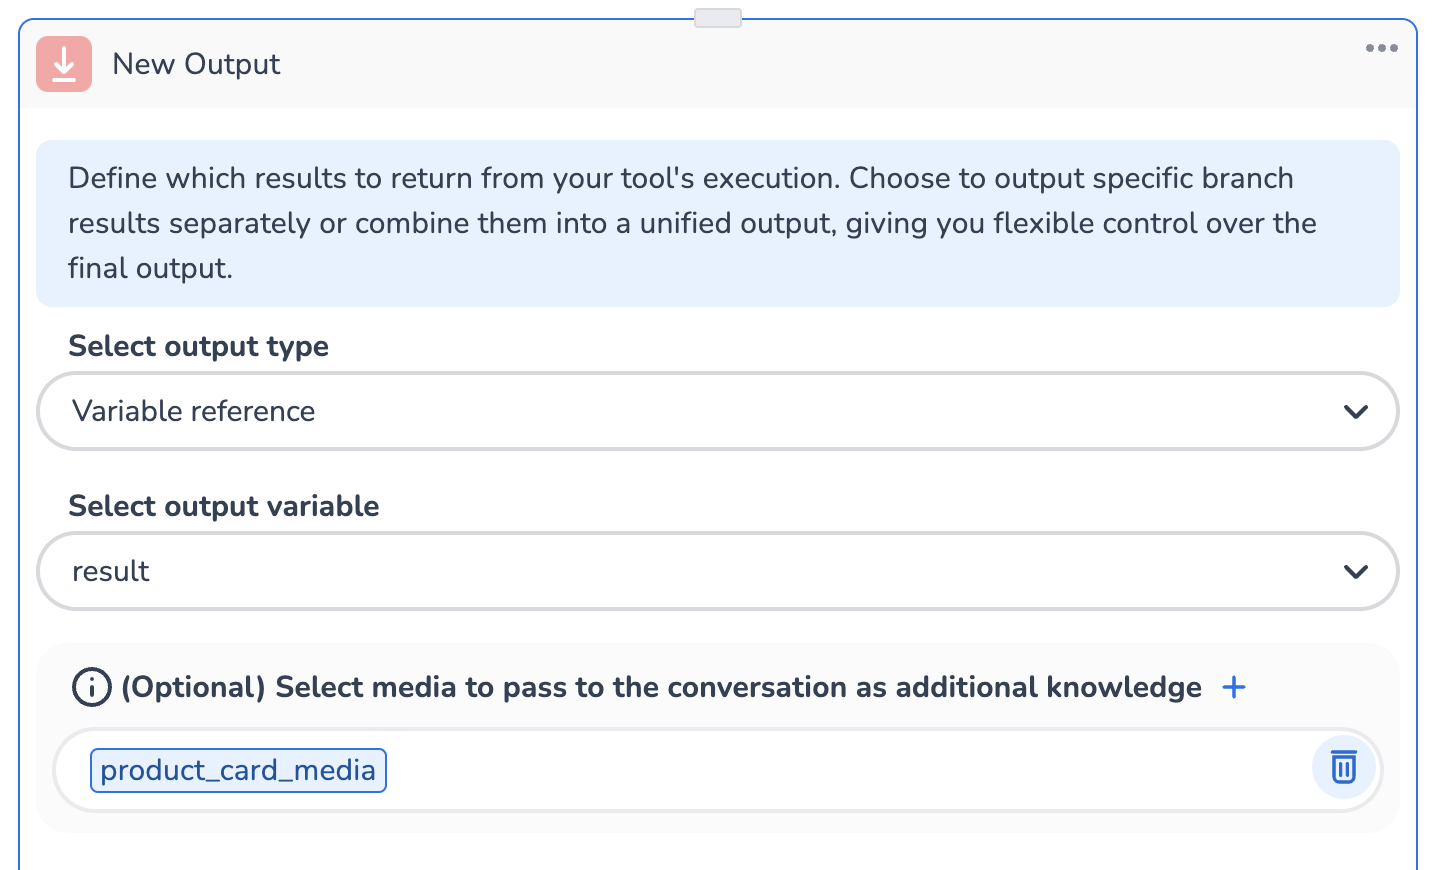
Task: Click the info icon beside the media section
Action: pos(91,687)
